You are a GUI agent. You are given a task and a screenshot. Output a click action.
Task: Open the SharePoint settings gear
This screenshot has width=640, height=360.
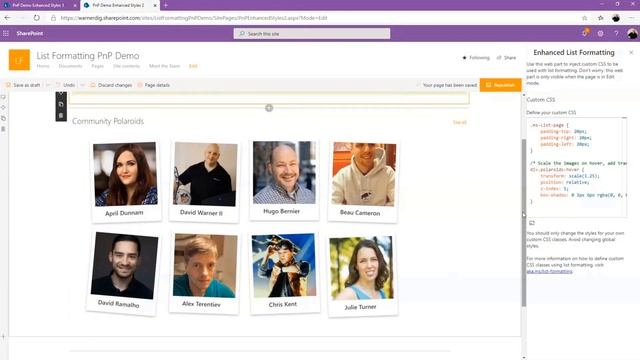(x=600, y=33)
